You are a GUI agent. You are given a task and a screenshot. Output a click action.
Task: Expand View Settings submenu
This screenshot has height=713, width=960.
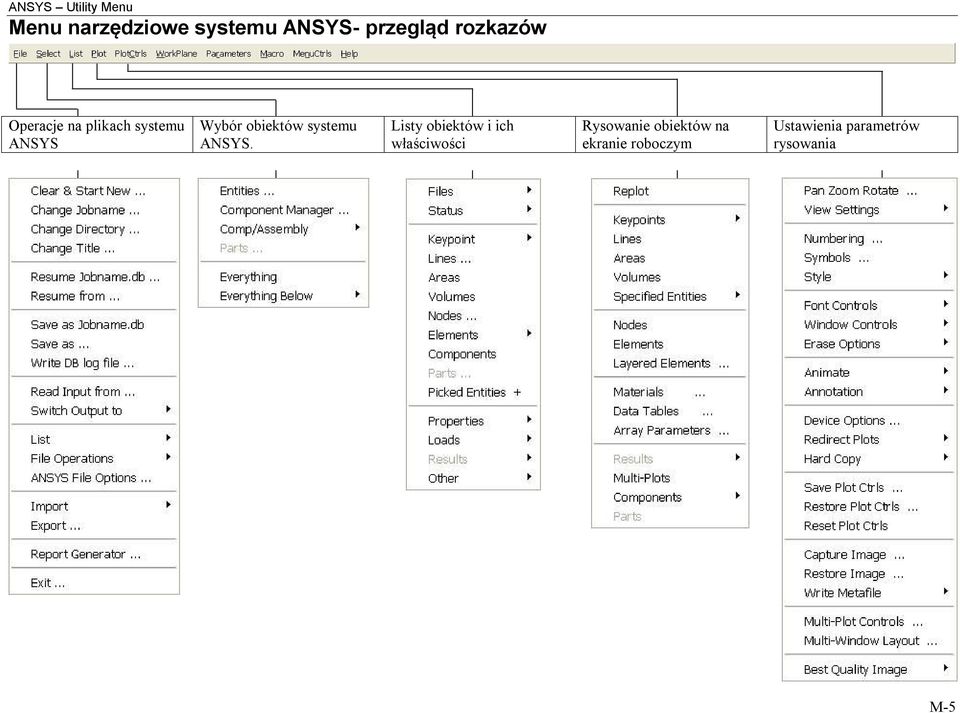tap(869, 210)
